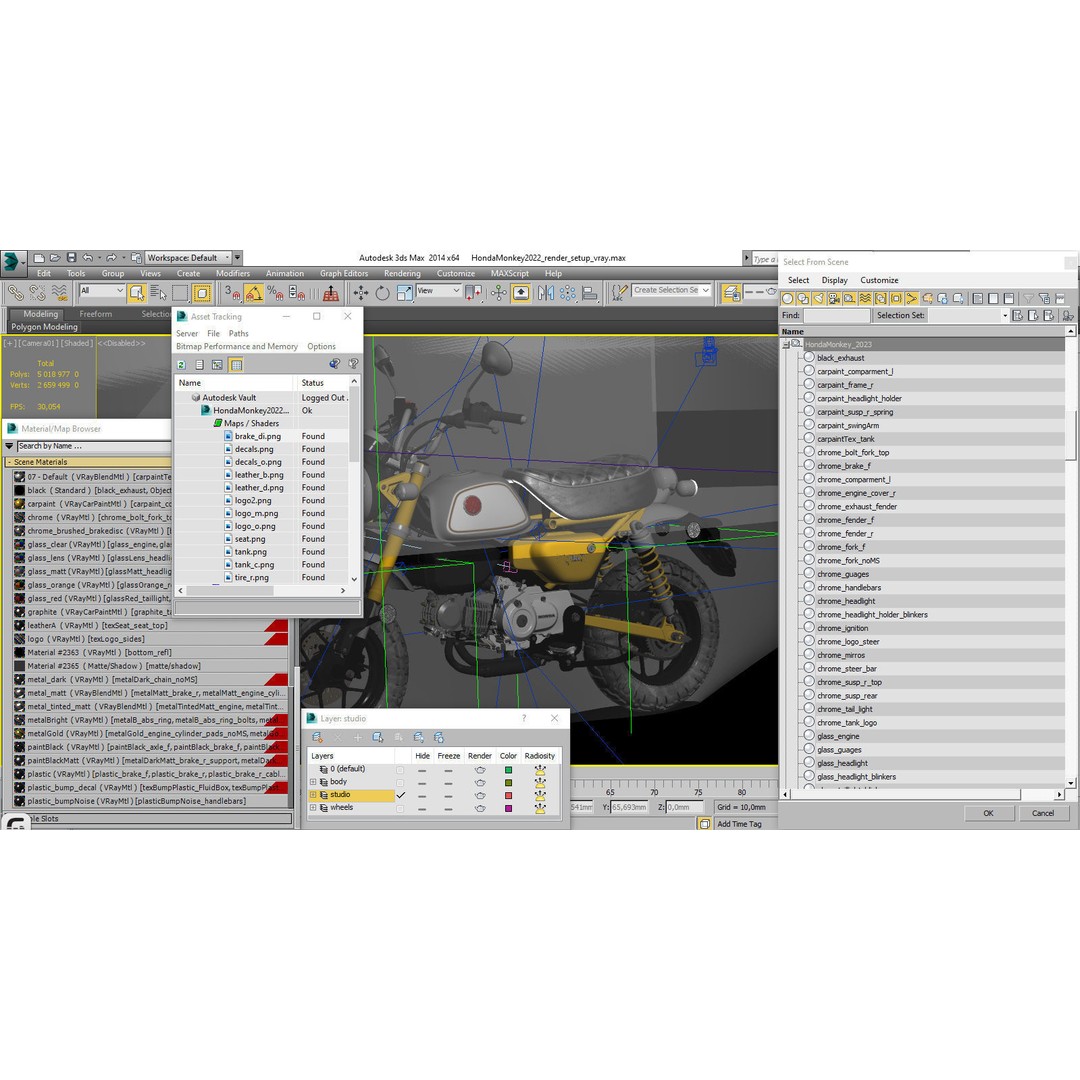This screenshot has width=1080, height=1080.
Task: Open the MAXScript menu
Action: (x=510, y=273)
